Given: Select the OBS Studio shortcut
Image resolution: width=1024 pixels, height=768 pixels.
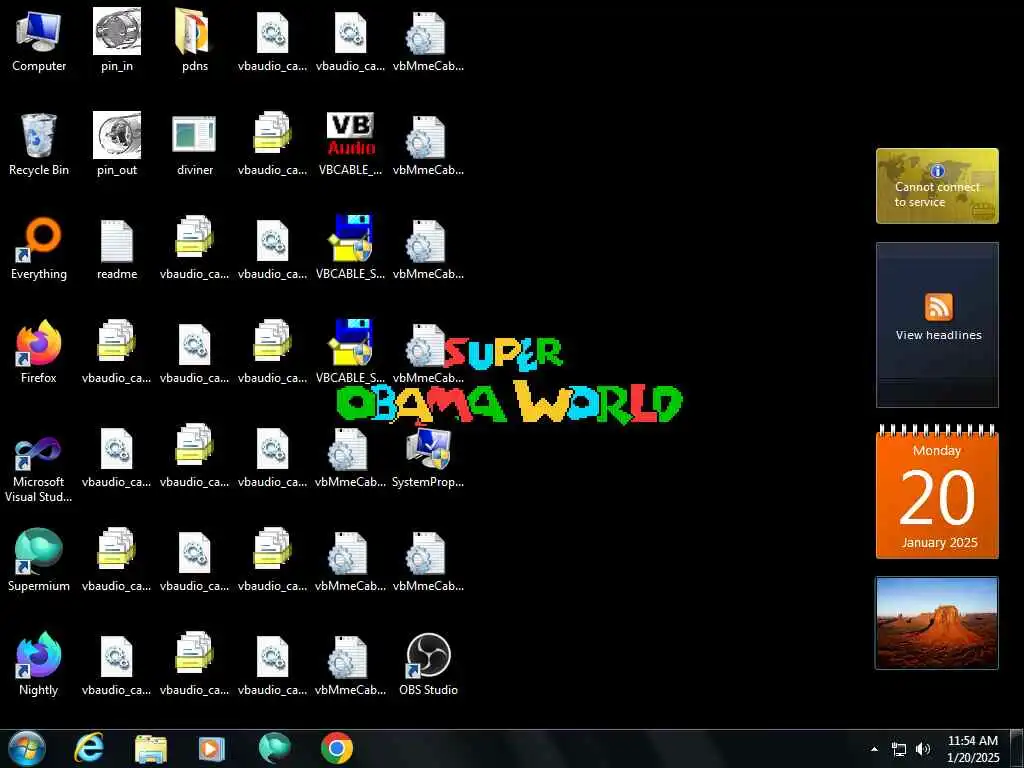Looking at the screenshot, I should pos(428,665).
